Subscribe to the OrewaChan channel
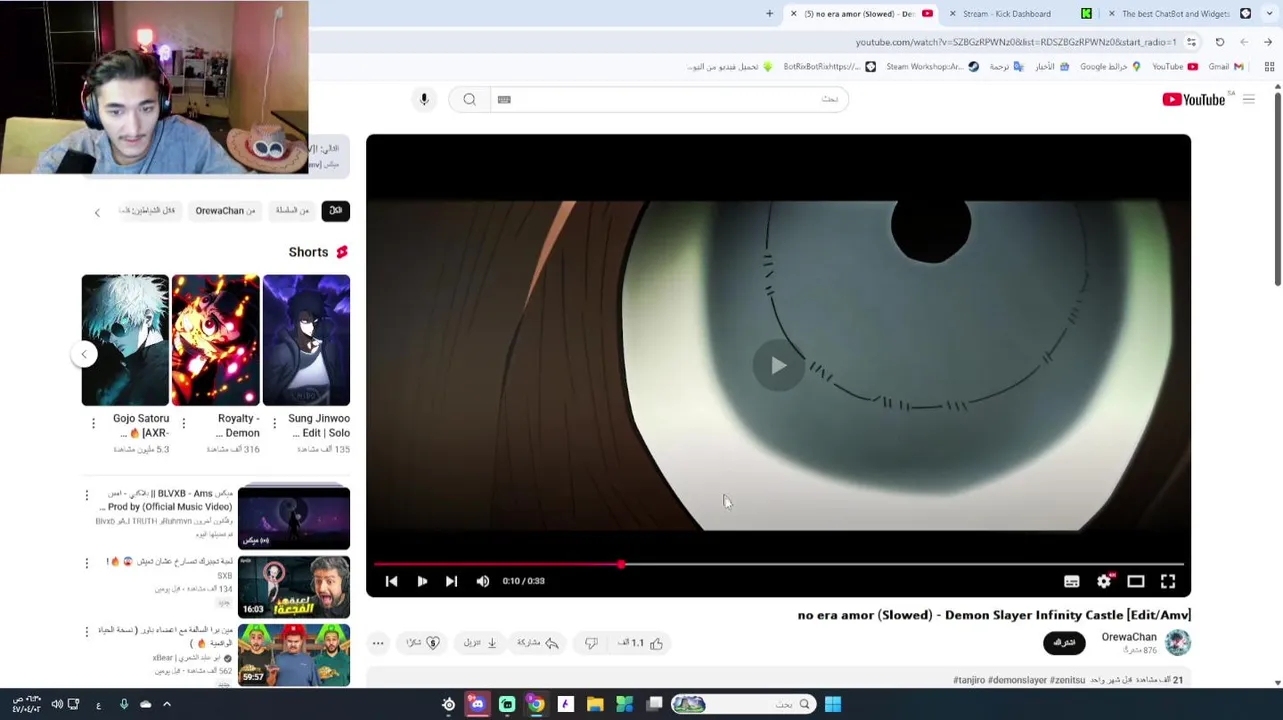 pos(1064,643)
